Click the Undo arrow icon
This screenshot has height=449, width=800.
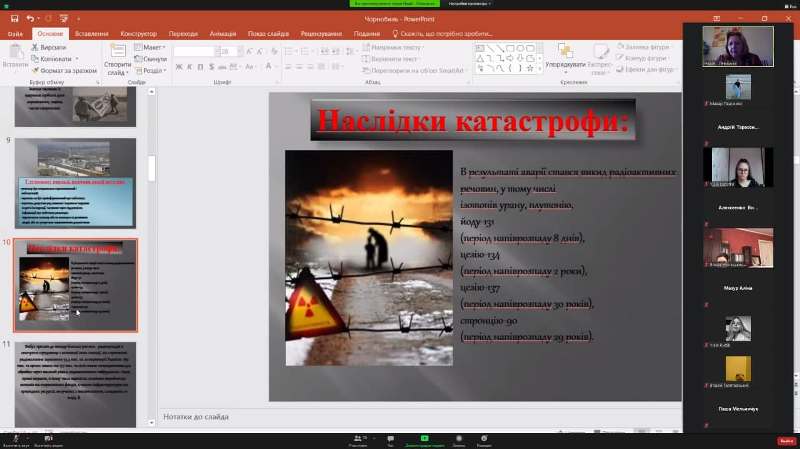[x=30, y=19]
